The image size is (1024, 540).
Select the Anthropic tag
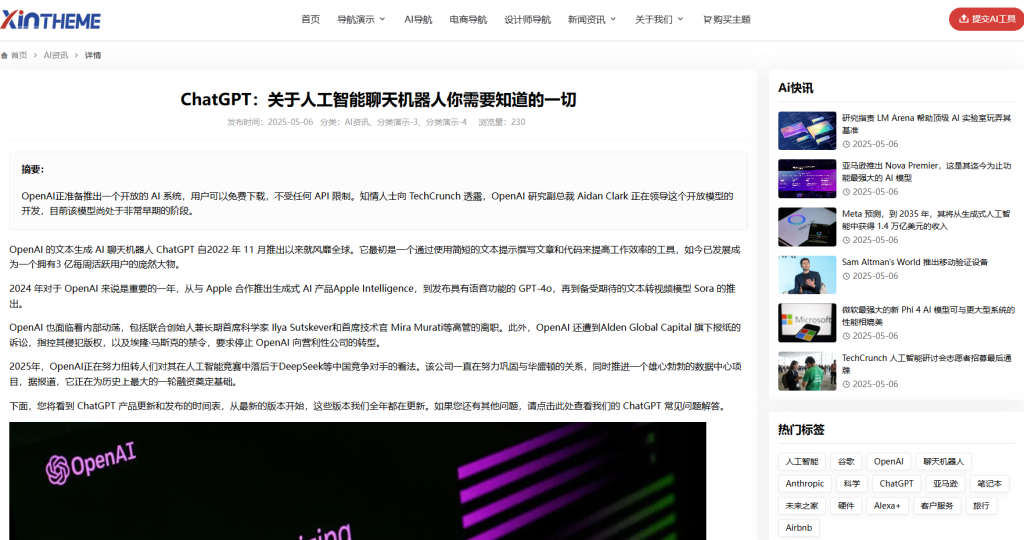805,484
